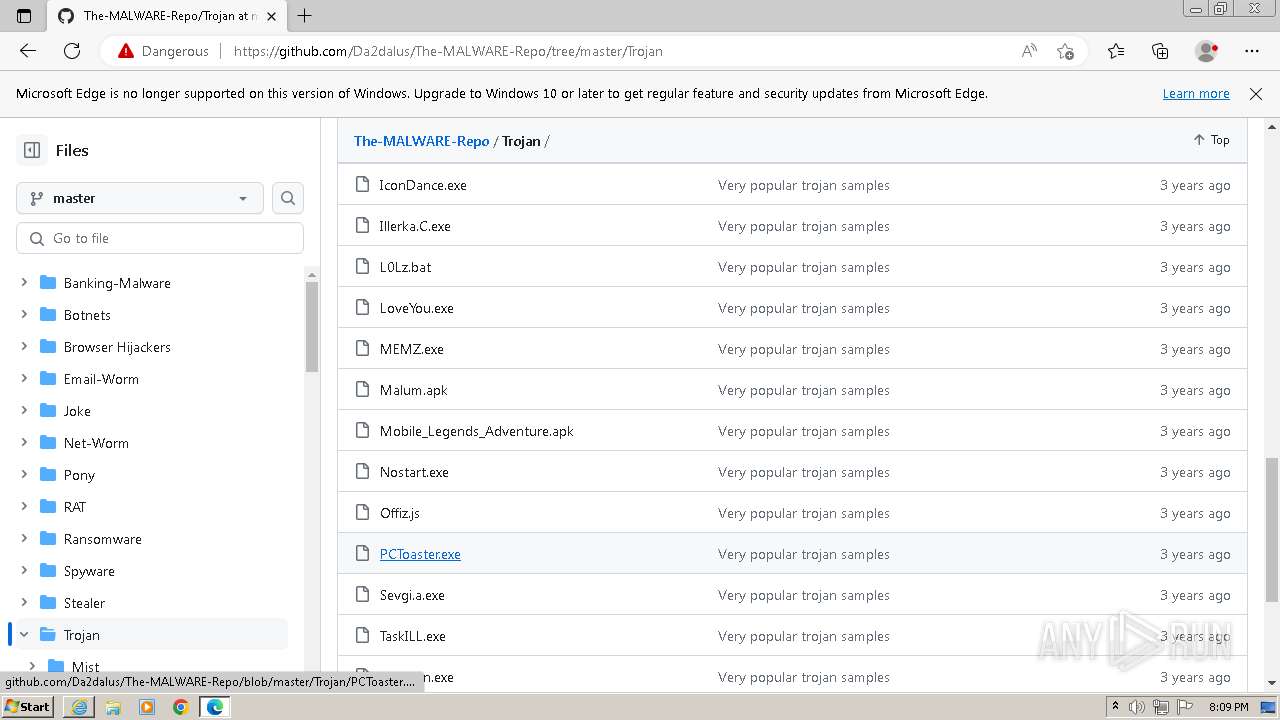
Task: Click the browser Back arrow
Action: 28,51
